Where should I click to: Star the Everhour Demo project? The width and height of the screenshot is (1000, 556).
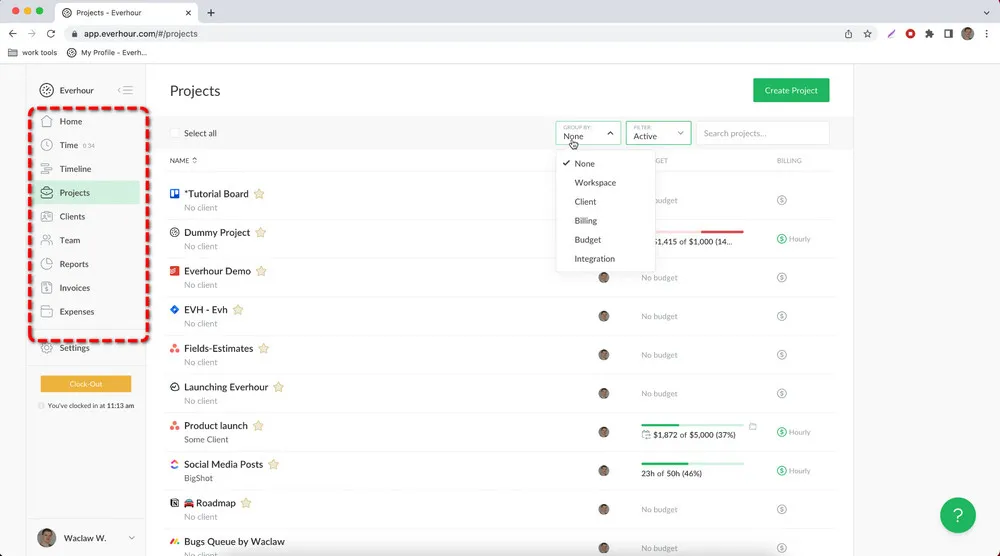click(261, 271)
